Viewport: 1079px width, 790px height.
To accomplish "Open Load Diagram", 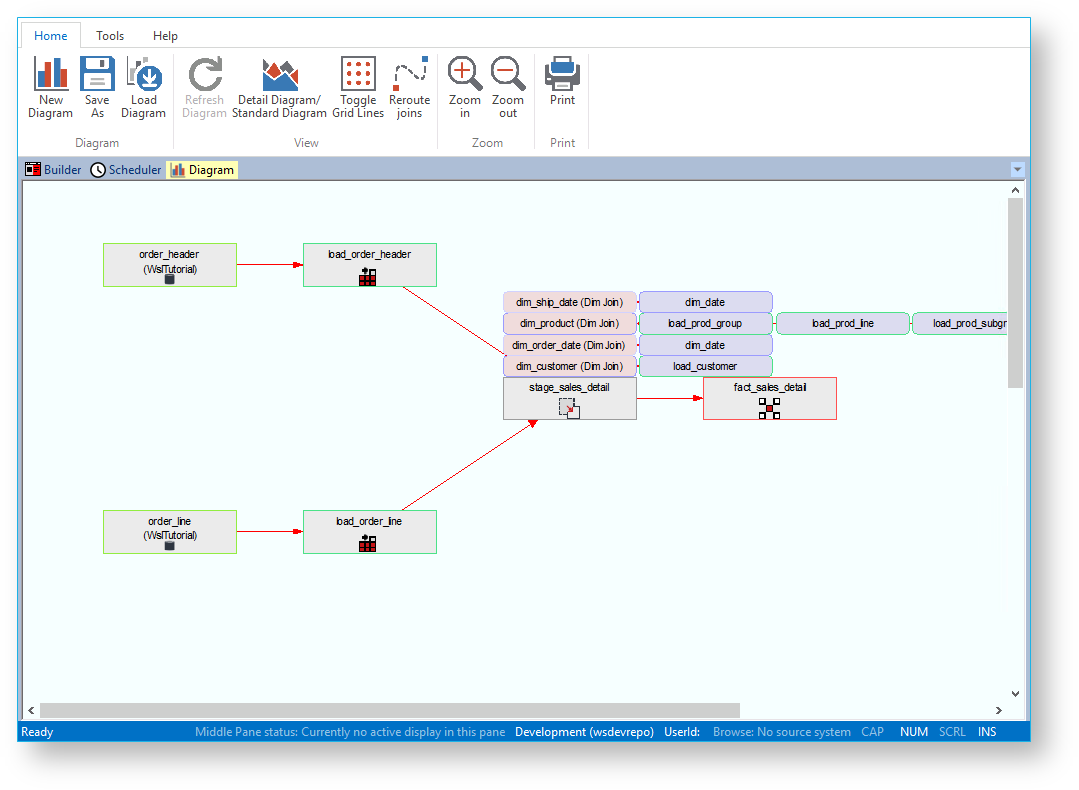I will tap(143, 87).
